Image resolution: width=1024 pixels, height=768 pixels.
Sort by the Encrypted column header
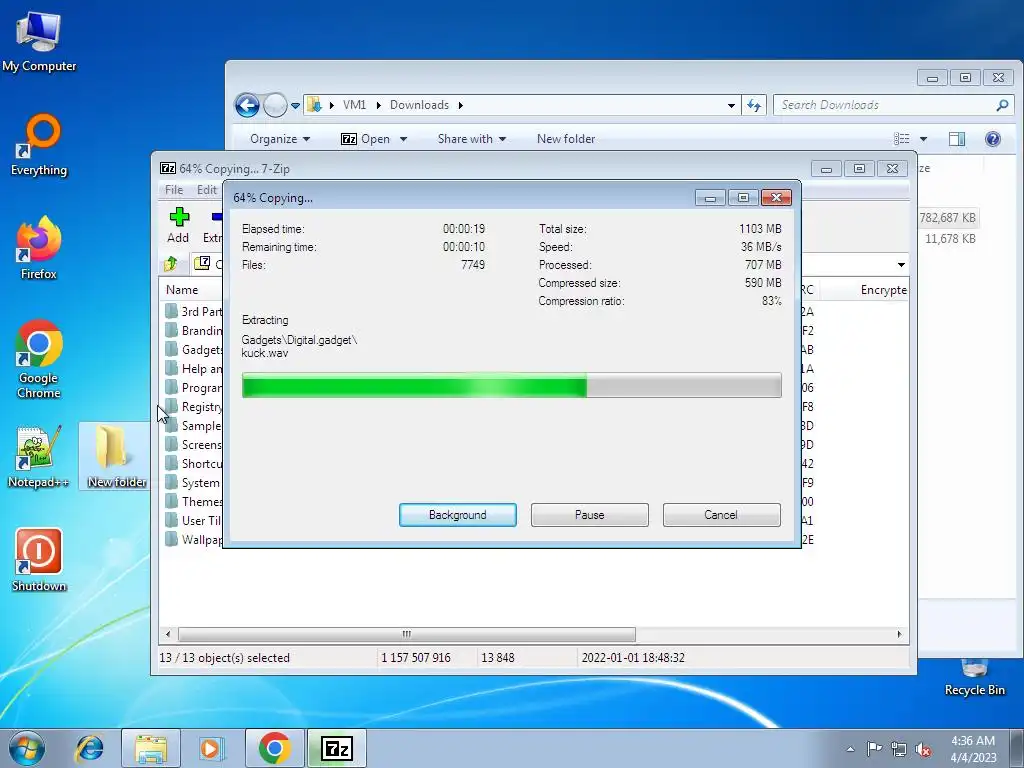click(883, 289)
